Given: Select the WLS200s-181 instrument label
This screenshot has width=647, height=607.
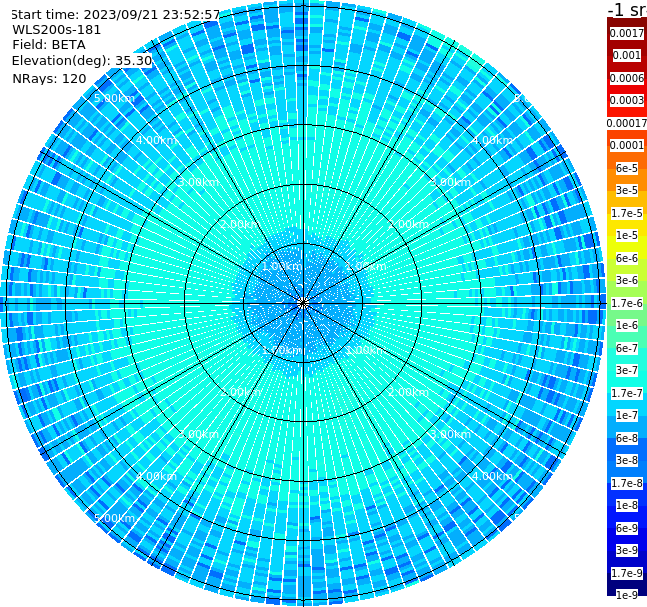Looking at the screenshot, I should click(x=57, y=30).
